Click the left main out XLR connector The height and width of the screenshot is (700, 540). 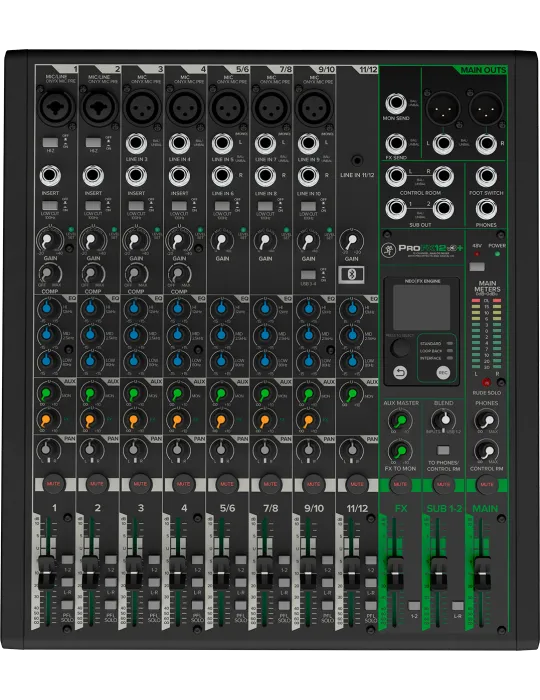pyautogui.click(x=443, y=107)
